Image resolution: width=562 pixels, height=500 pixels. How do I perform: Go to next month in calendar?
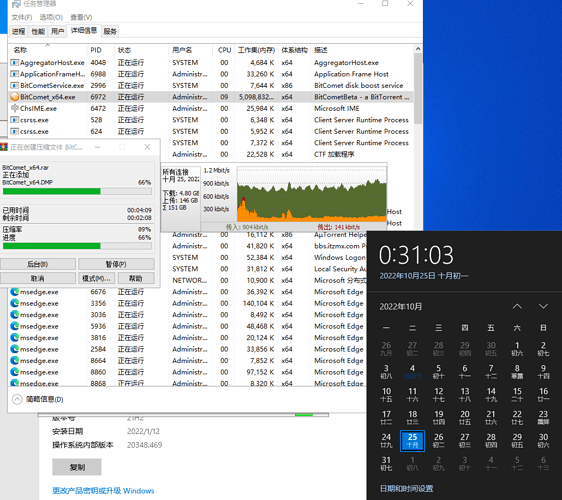click(x=543, y=306)
